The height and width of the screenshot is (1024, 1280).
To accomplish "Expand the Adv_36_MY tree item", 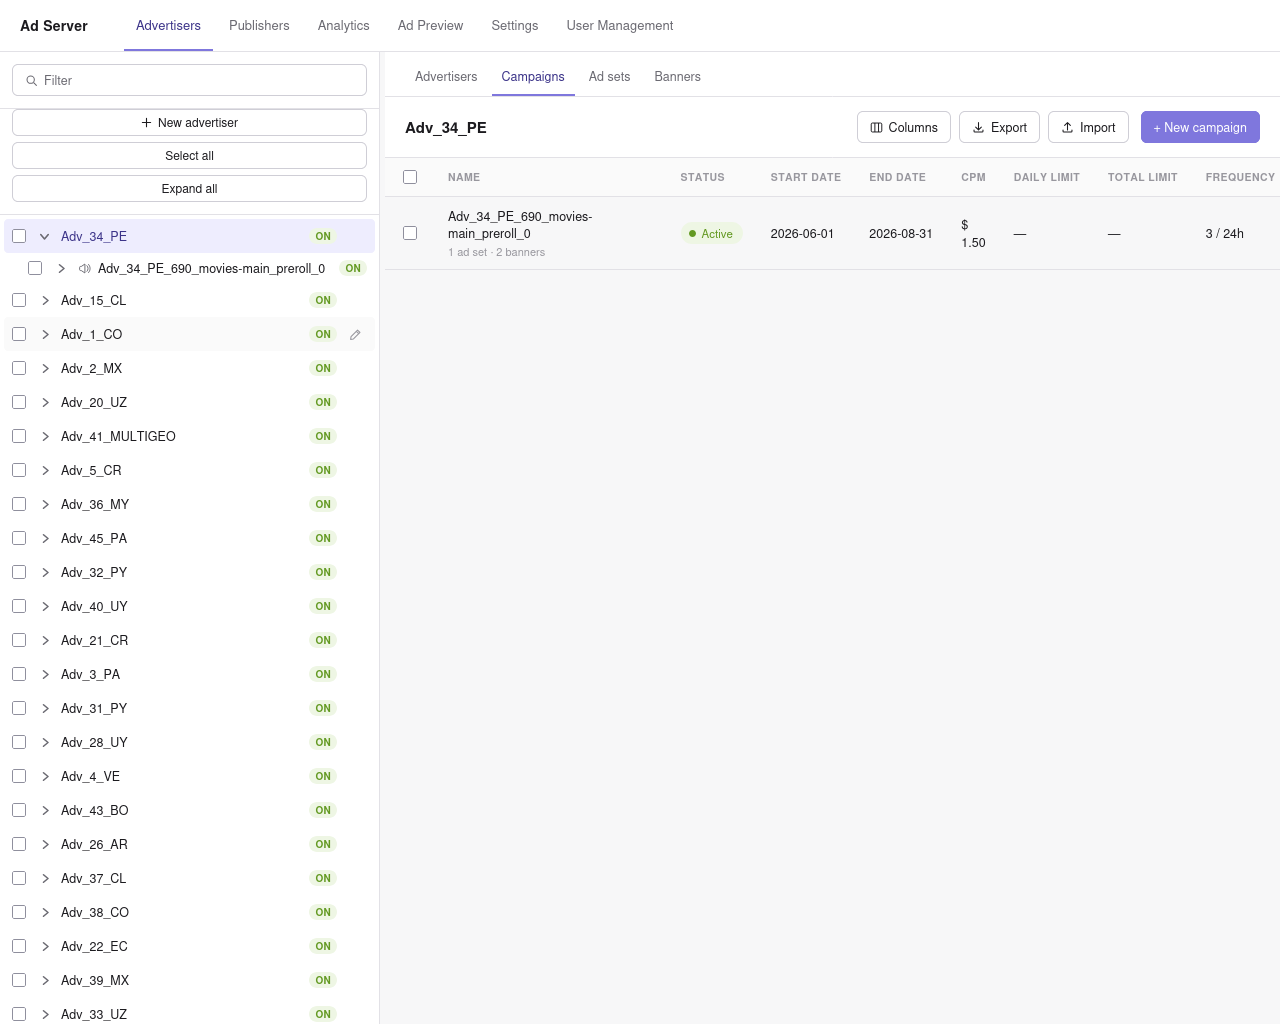I will point(45,505).
